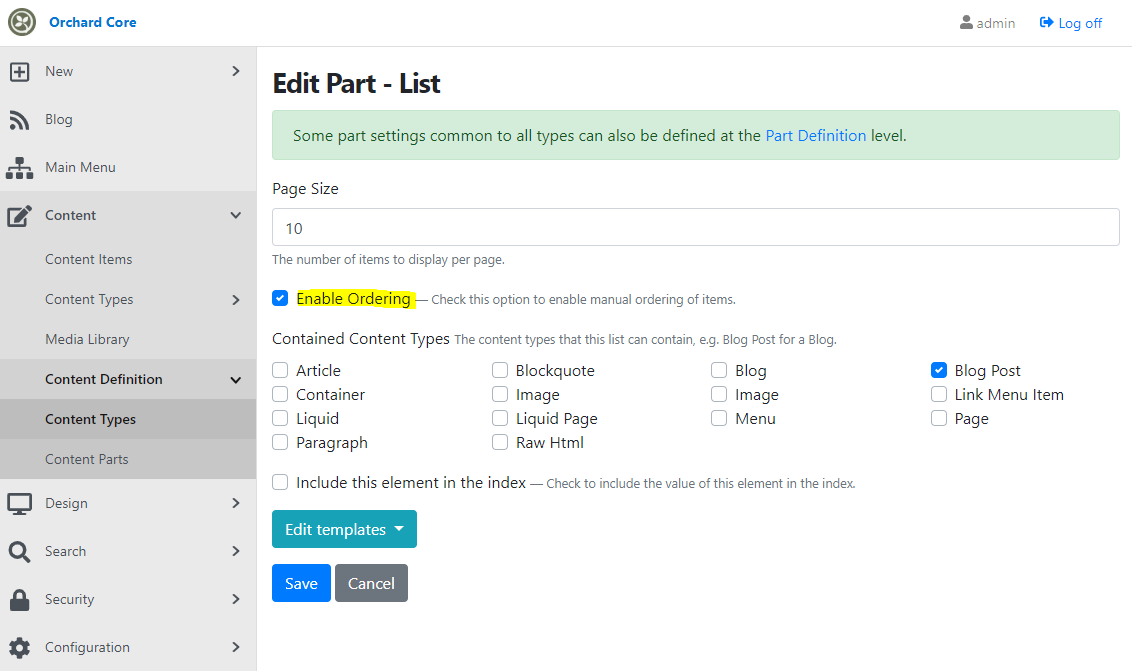Go to Content Parts menu item
The height and width of the screenshot is (671, 1132).
pos(87,459)
